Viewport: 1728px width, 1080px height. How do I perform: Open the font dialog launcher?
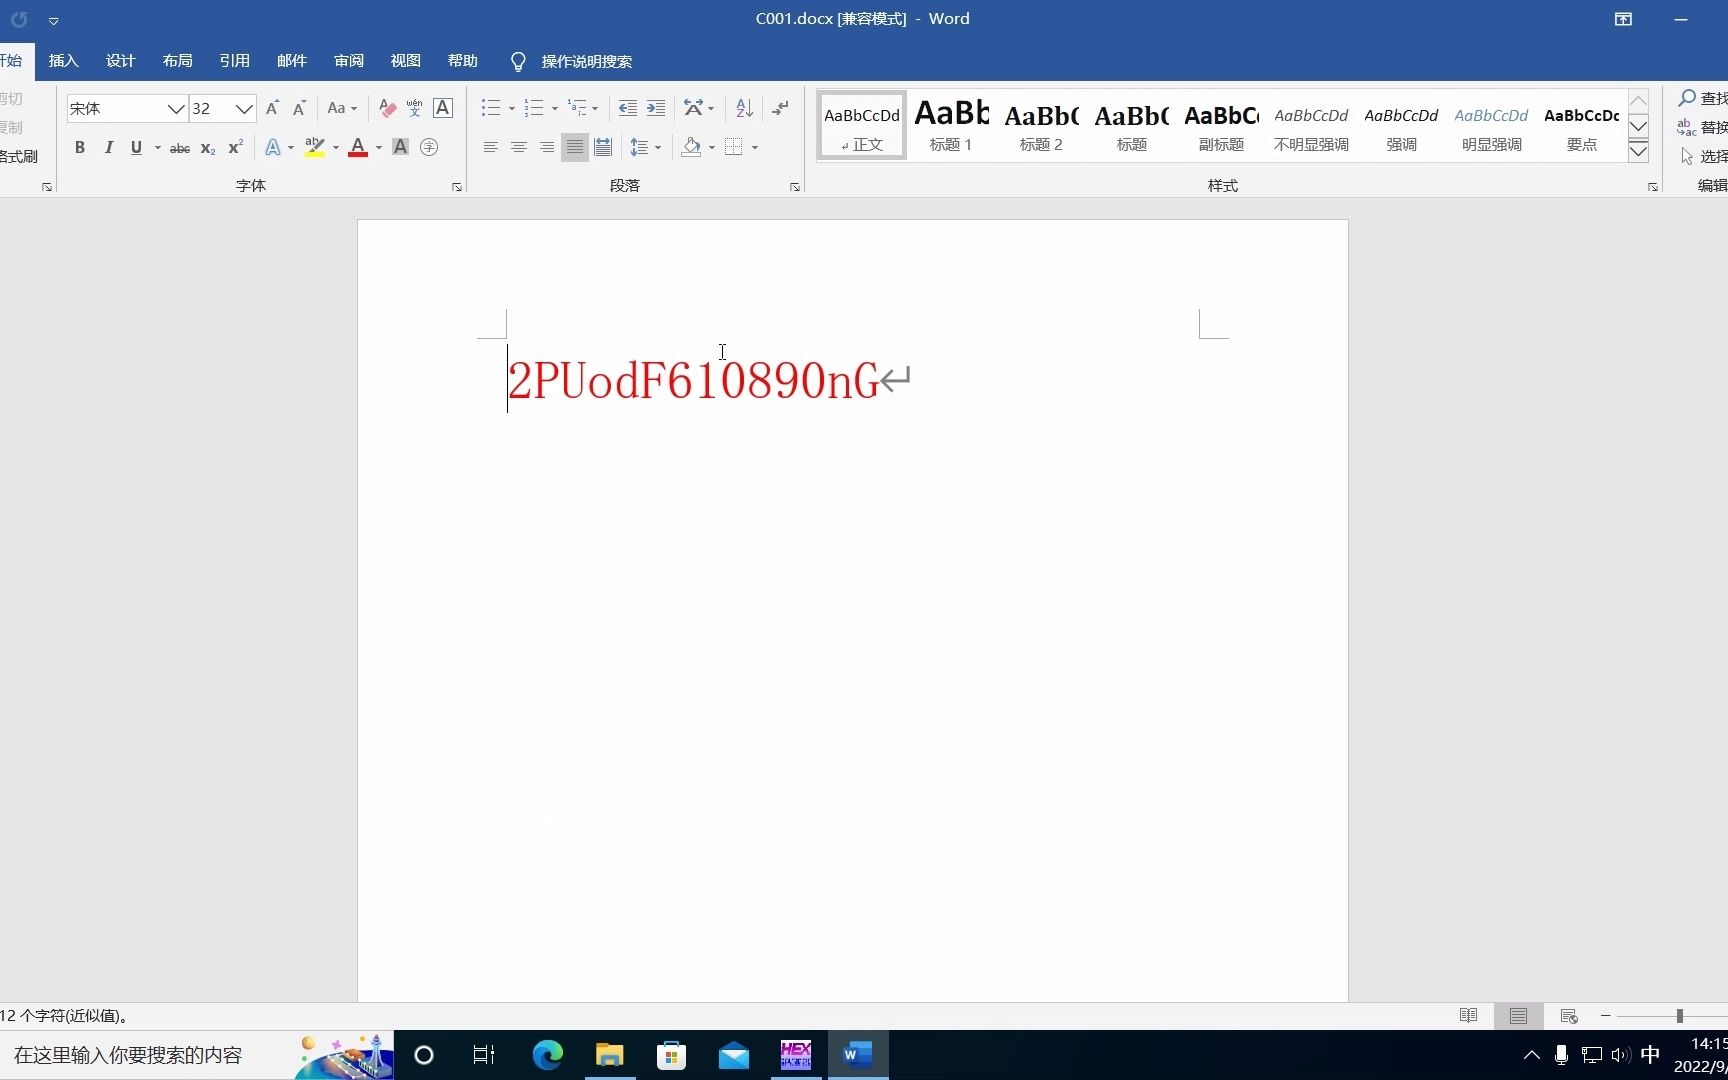pyautogui.click(x=457, y=187)
